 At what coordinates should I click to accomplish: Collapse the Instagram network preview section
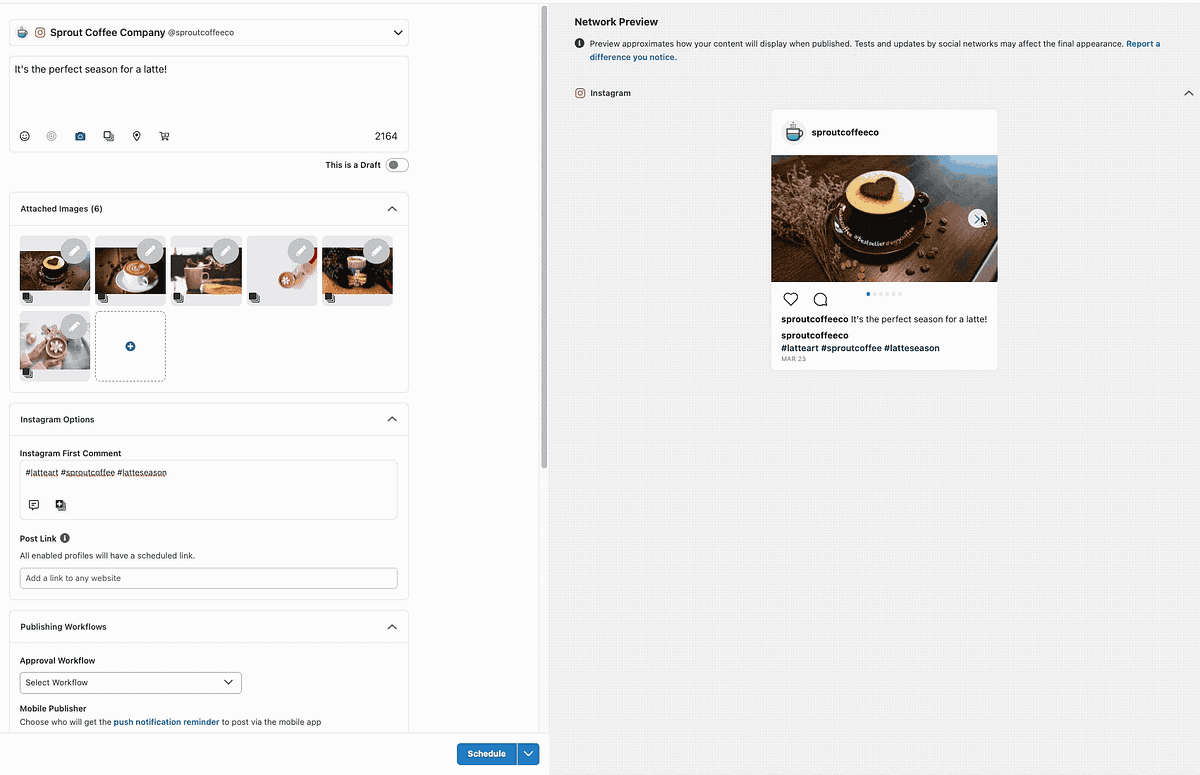[1188, 92]
